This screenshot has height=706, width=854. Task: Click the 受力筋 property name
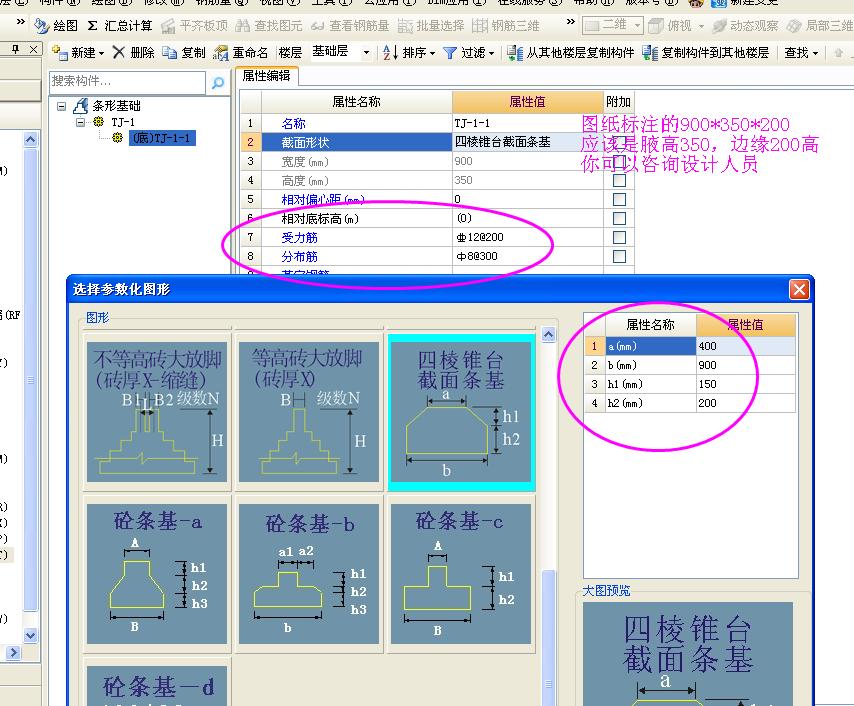point(300,238)
